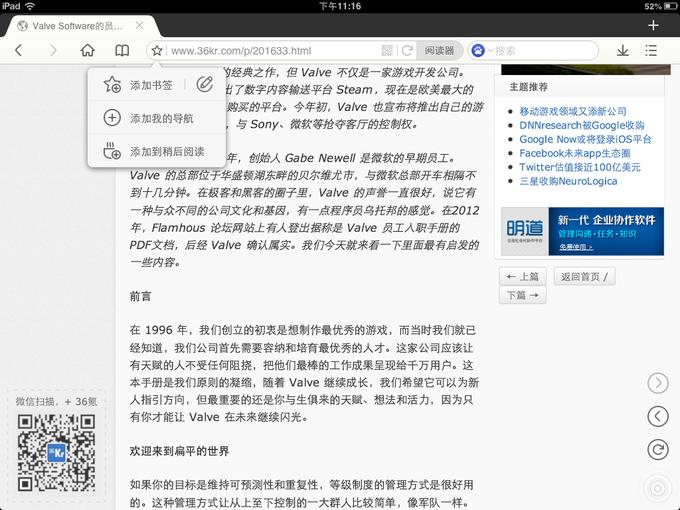This screenshot has width=680, height=510.
Task: Click the 欢迎来到扁平的世界 heading
Action: [x=179, y=451]
